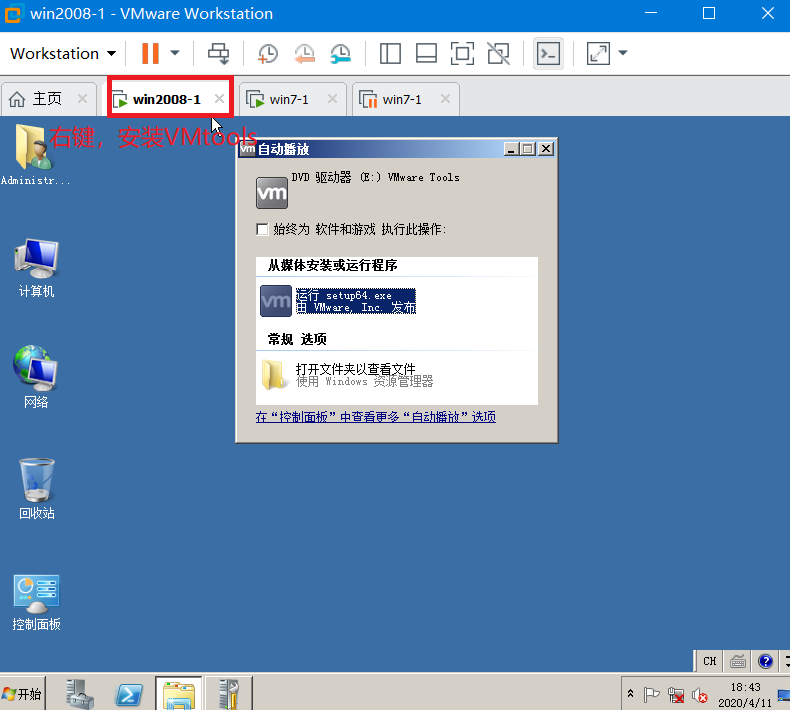Click the CH language bar indicator

click(x=709, y=661)
